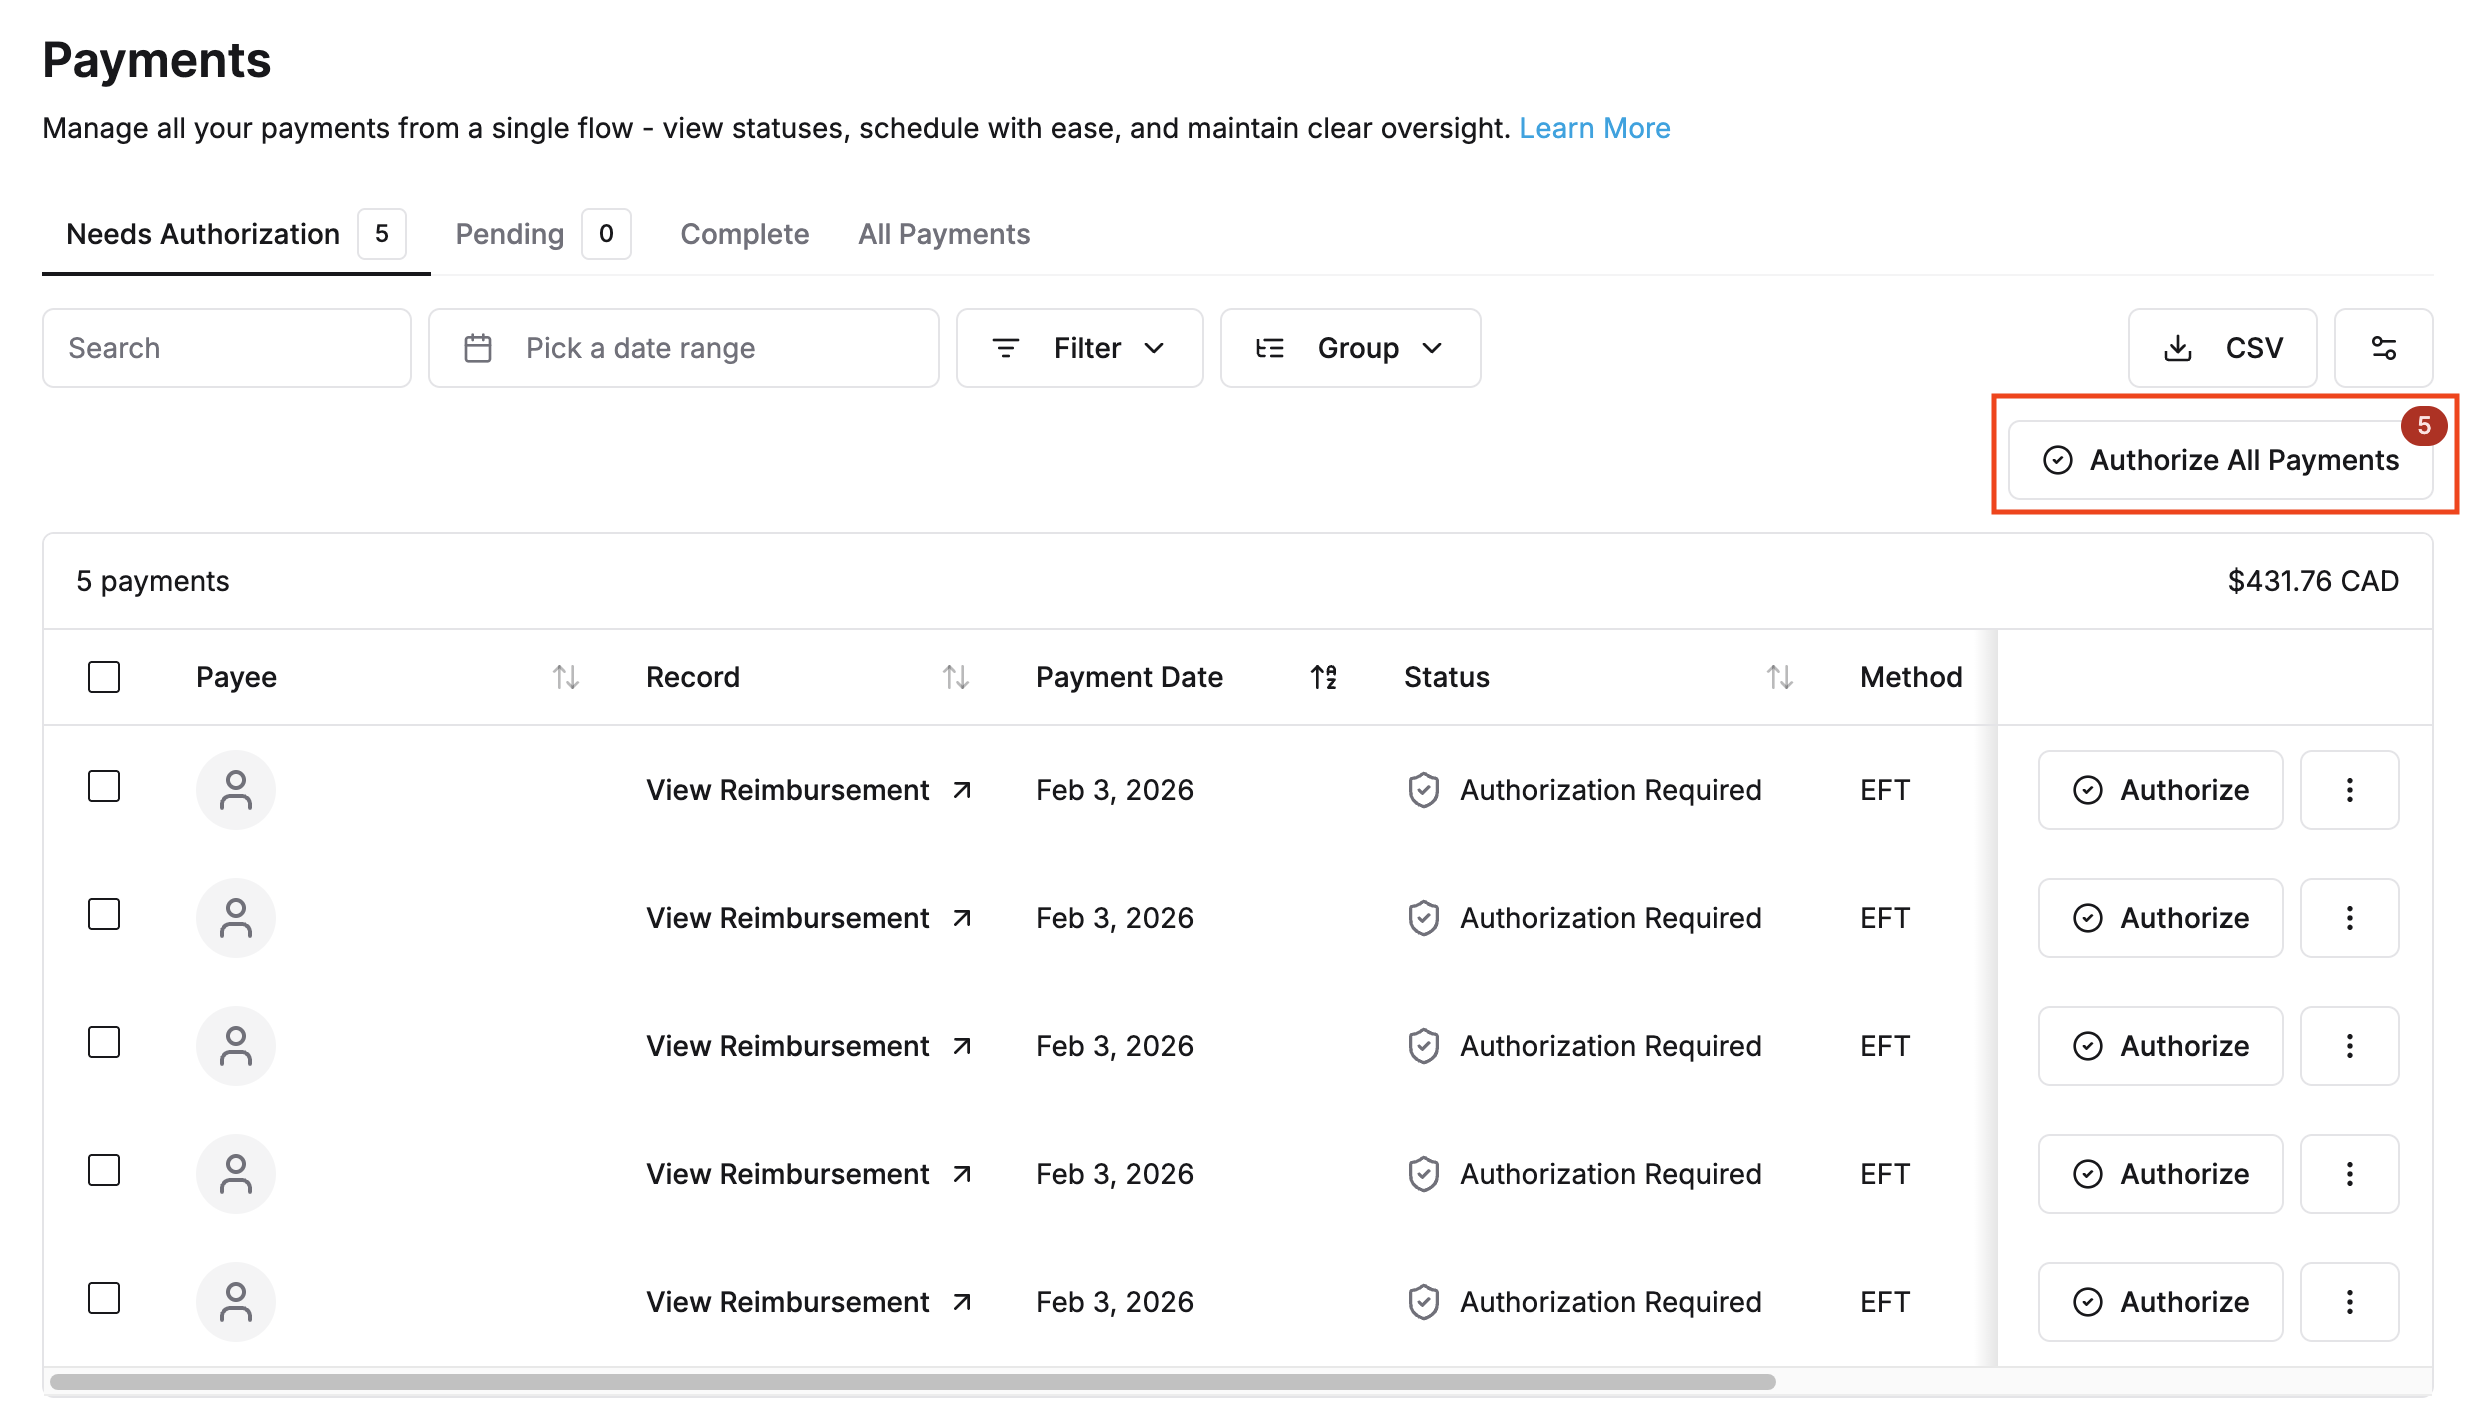Open the Learn More link
Viewport: 2476px width, 1414px height.
click(x=1594, y=128)
